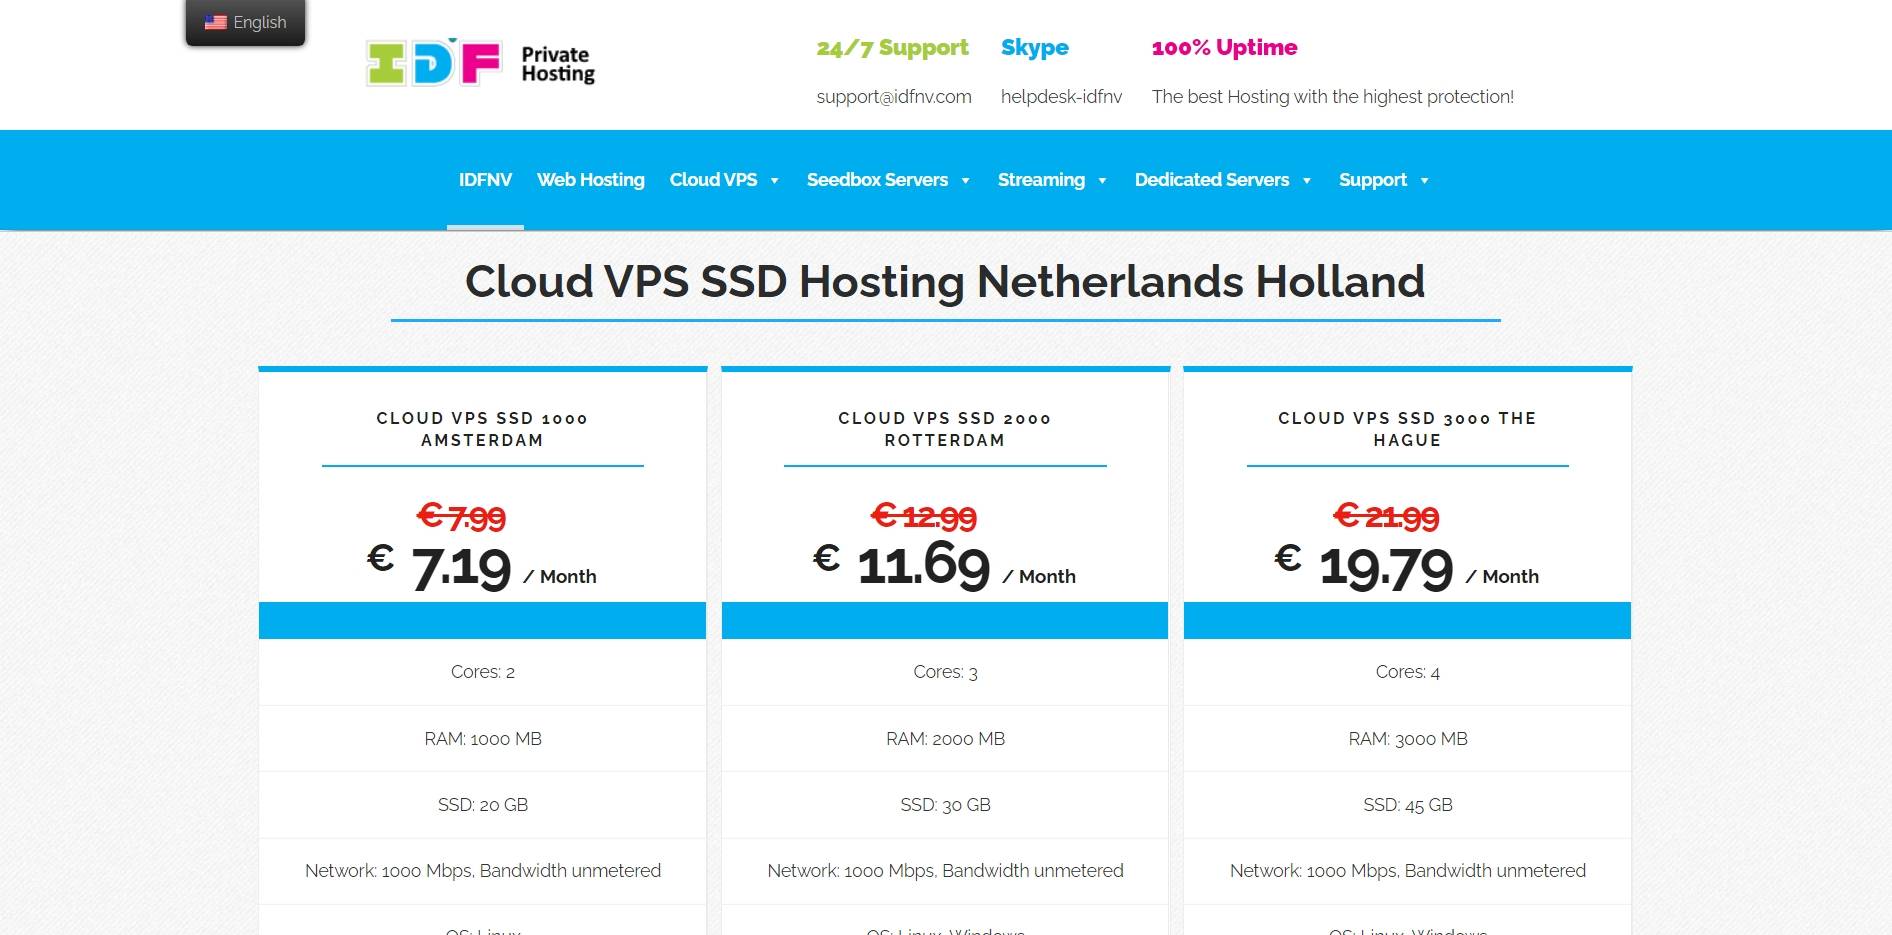This screenshot has width=1892, height=935.
Task: Click the €19.79 price of The Hague plan
Action: pos(1385,567)
